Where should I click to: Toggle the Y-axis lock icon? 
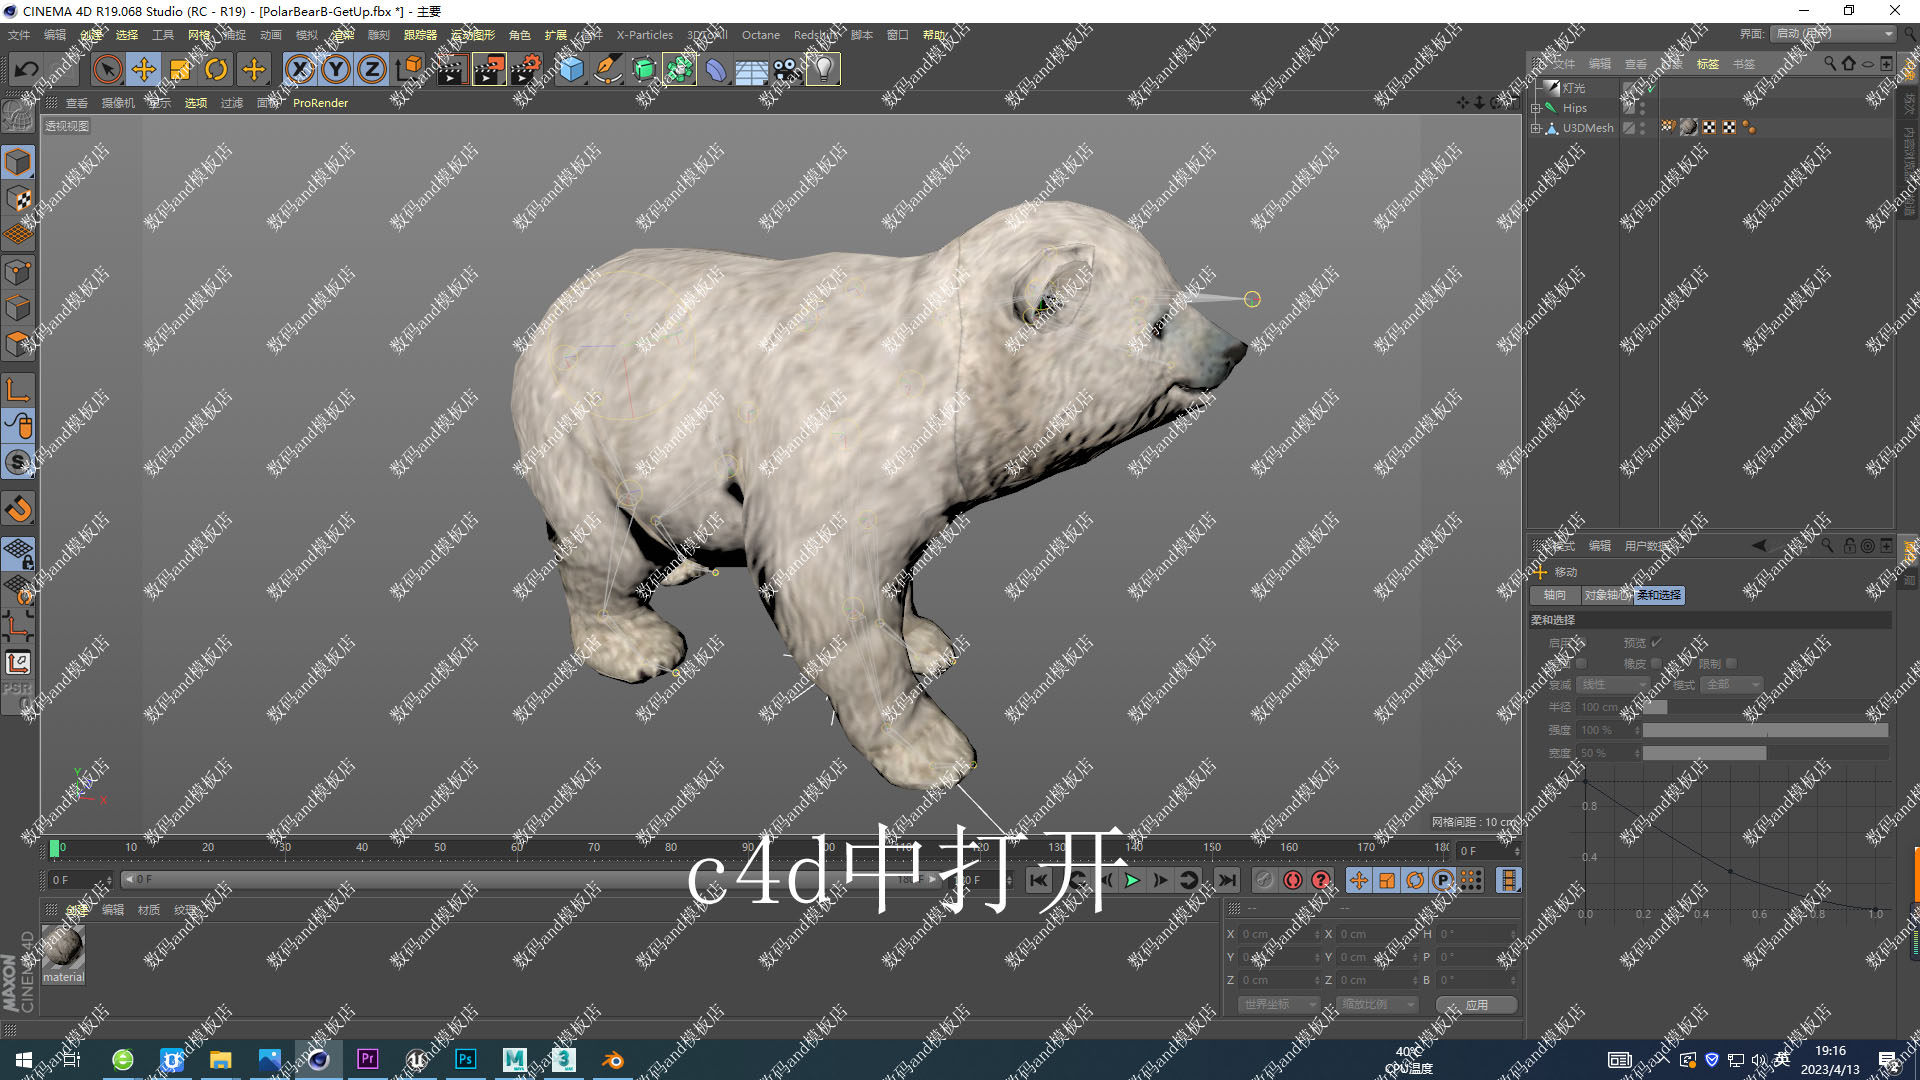coord(336,69)
